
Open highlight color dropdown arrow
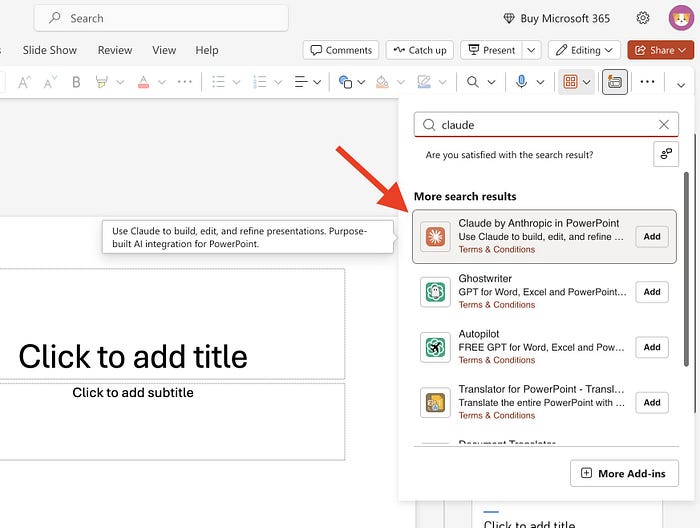120,82
